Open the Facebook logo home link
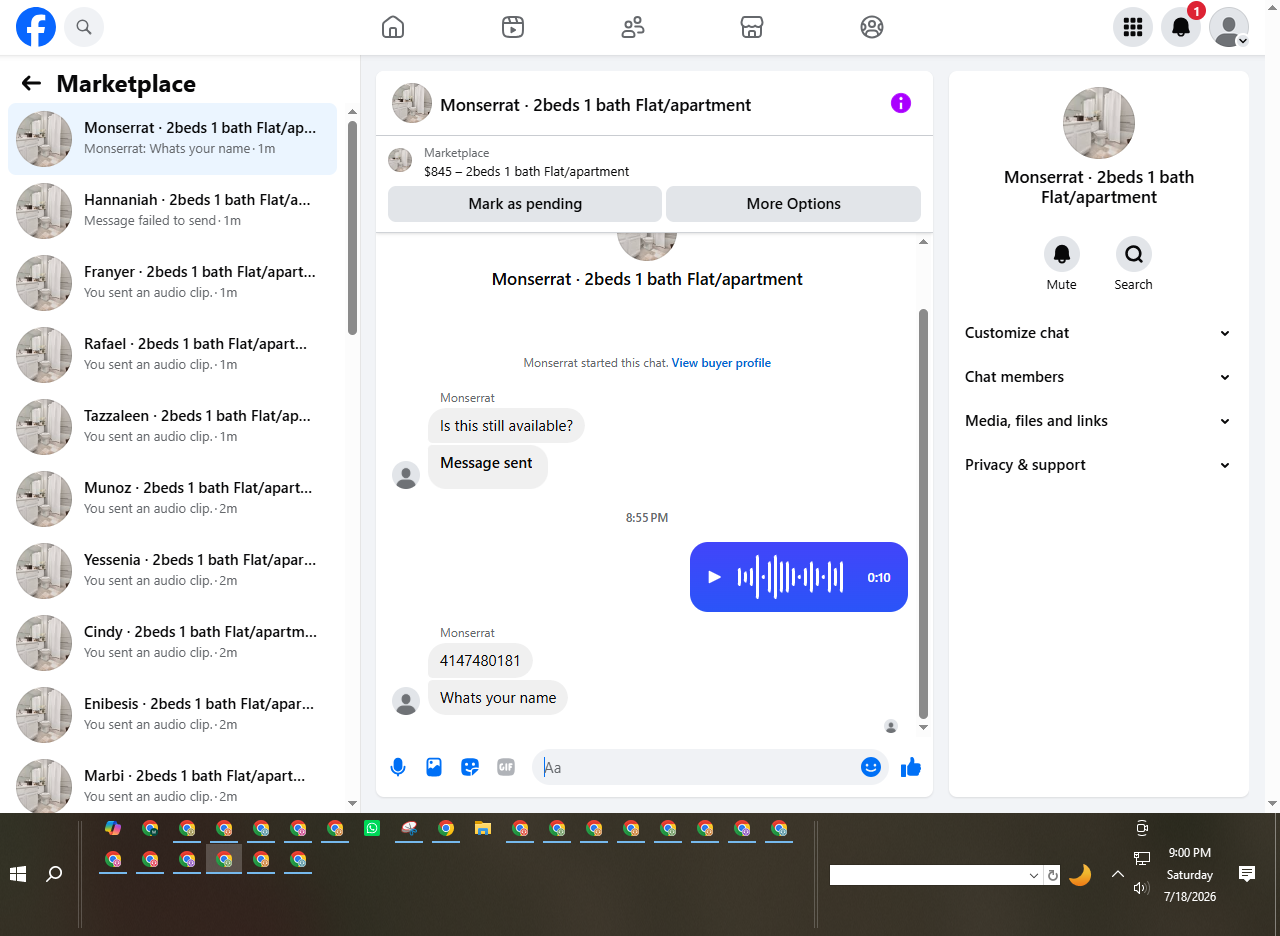 [x=36, y=27]
